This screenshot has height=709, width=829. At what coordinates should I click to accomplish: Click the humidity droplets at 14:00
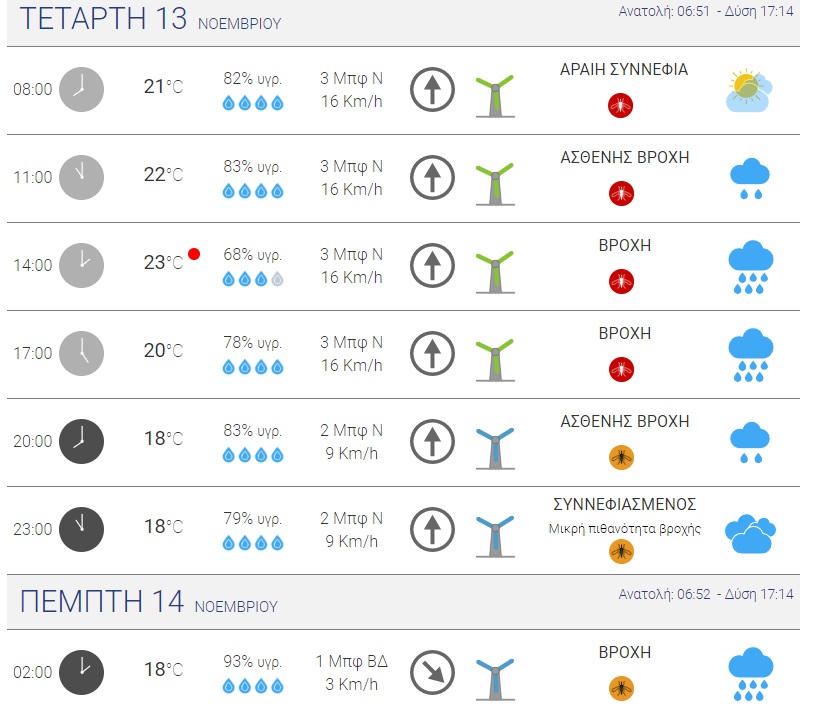point(253,280)
